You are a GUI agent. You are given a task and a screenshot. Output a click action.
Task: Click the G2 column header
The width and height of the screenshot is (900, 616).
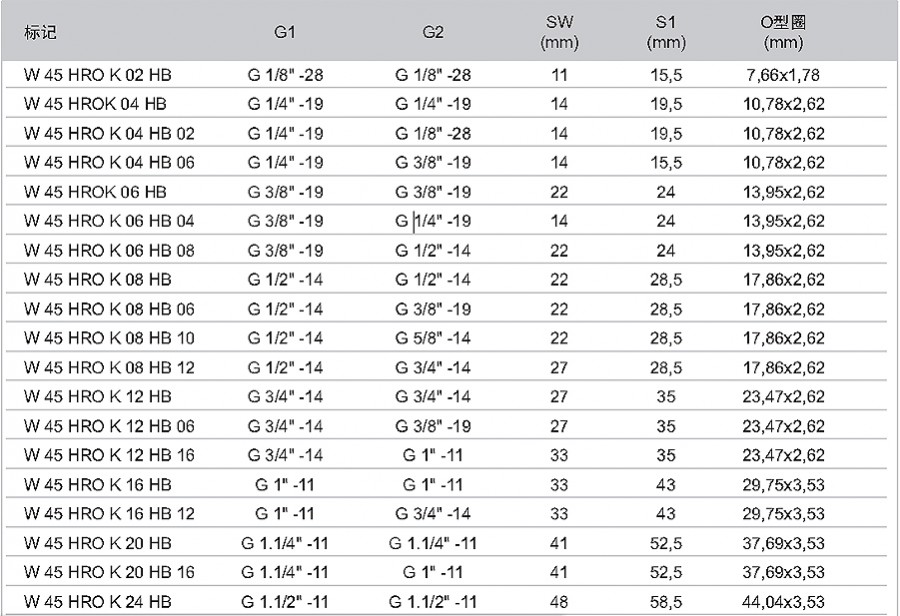[433, 32]
